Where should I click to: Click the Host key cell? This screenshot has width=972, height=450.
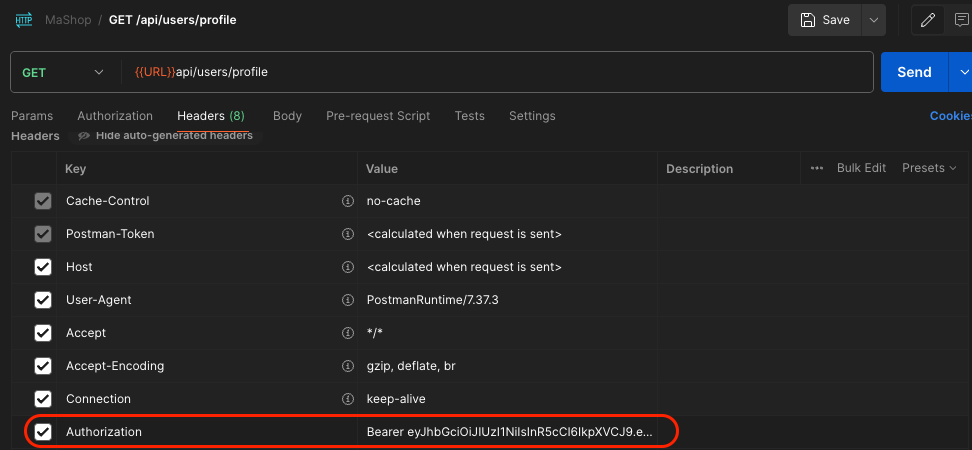pyautogui.click(x=207, y=267)
